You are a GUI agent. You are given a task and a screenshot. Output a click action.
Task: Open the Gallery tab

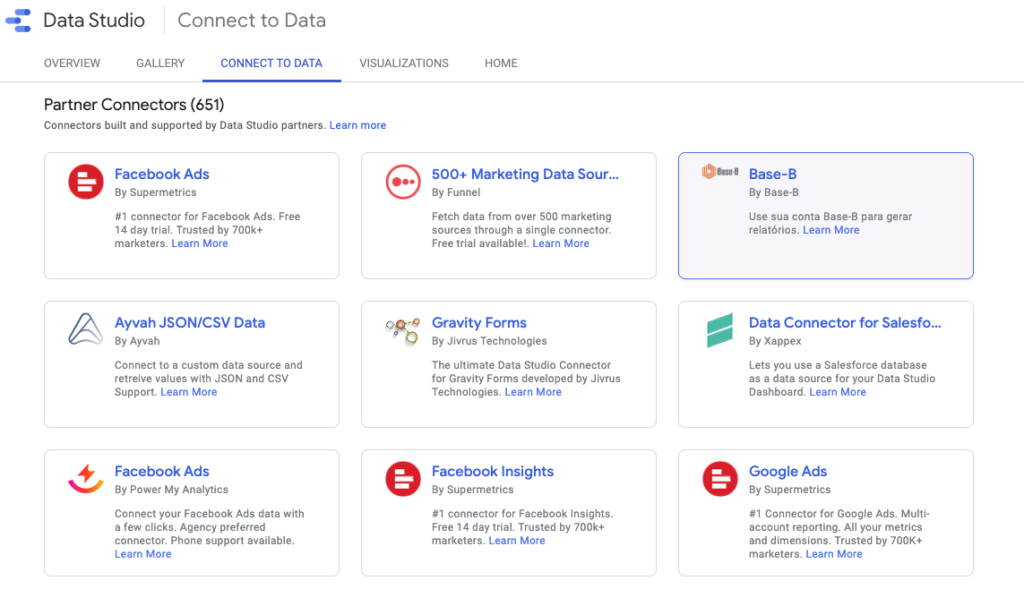point(160,63)
